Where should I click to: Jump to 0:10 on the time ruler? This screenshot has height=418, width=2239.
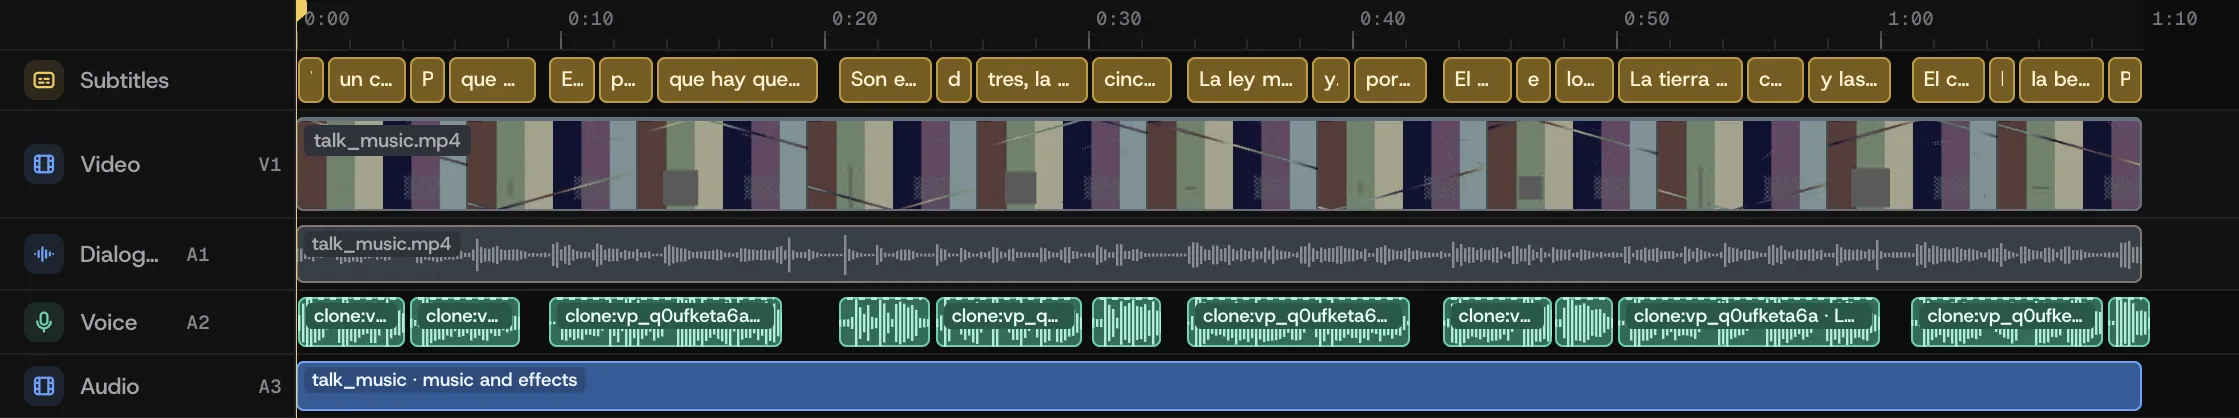[590, 19]
